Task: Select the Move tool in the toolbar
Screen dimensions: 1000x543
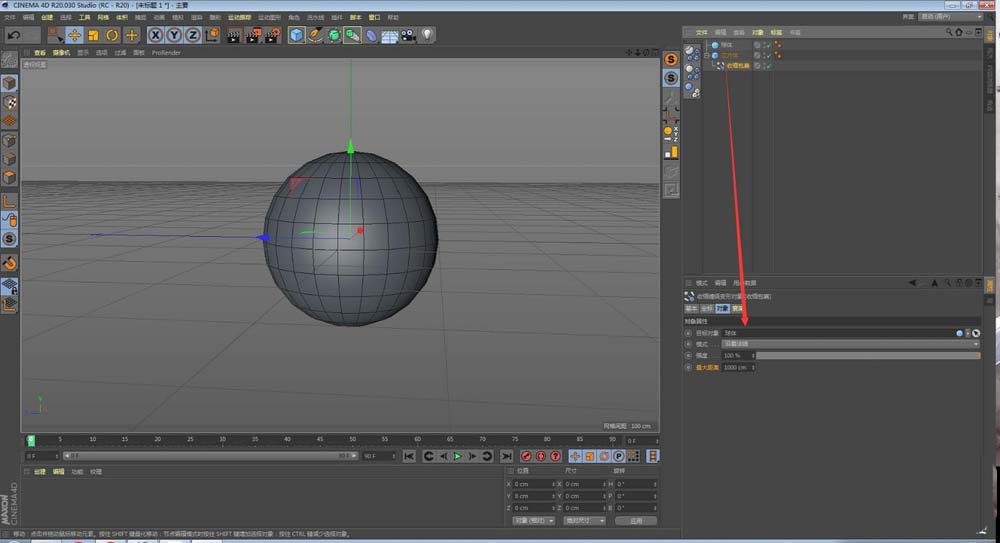Action: pos(74,35)
